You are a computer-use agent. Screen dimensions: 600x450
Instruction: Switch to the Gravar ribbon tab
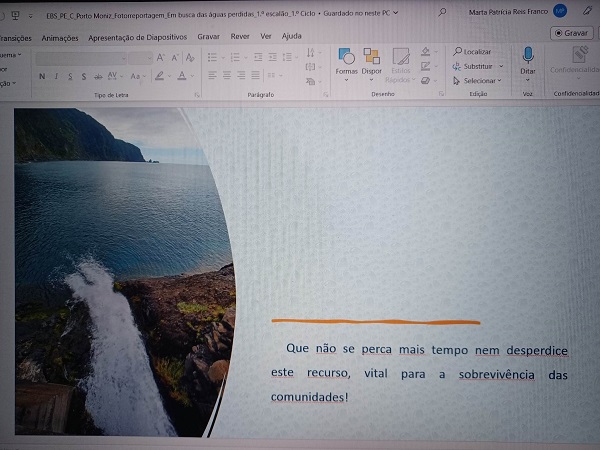pyautogui.click(x=209, y=36)
